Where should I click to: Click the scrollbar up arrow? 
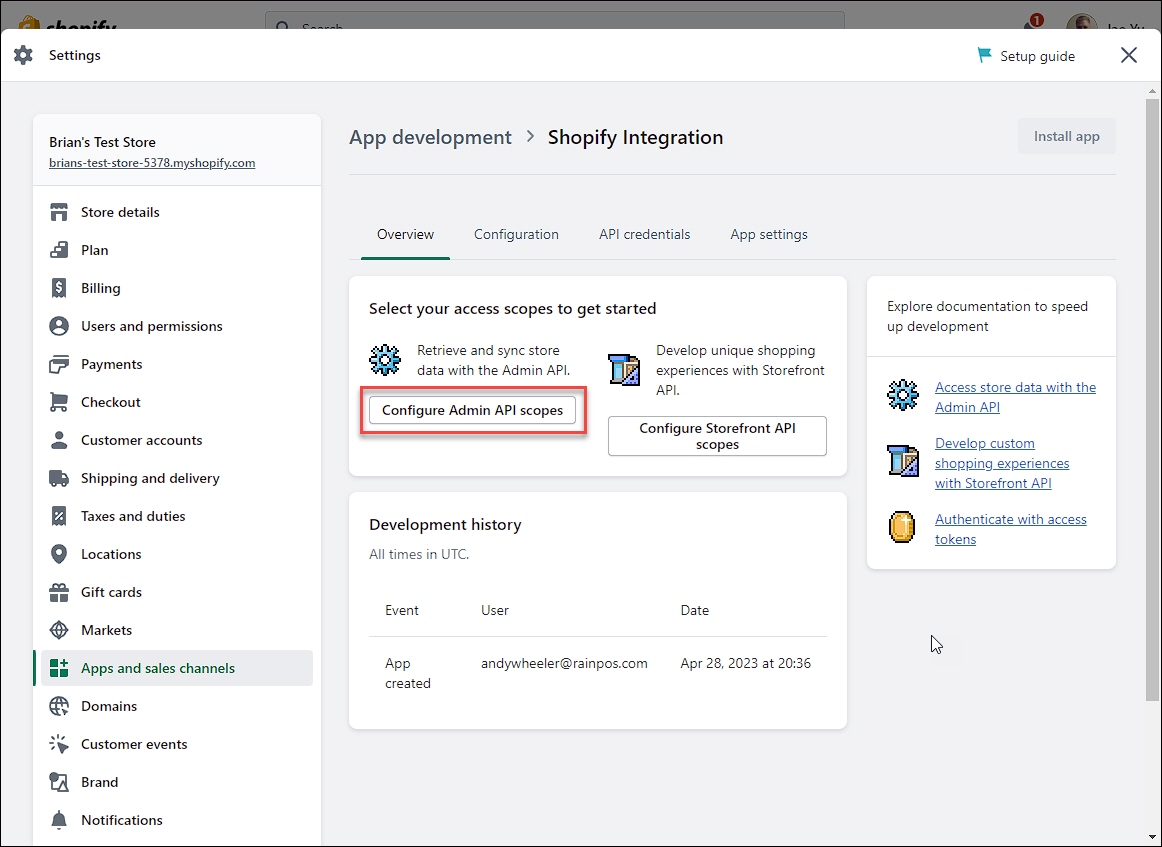[1152, 91]
